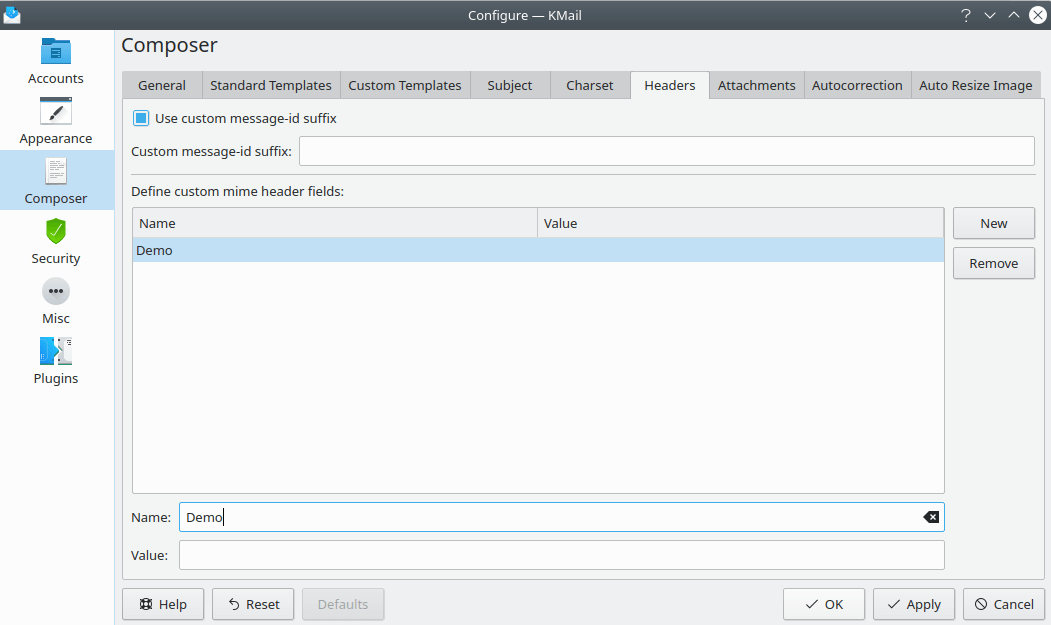Click New to add a header field
This screenshot has width=1051, height=625.
993,223
